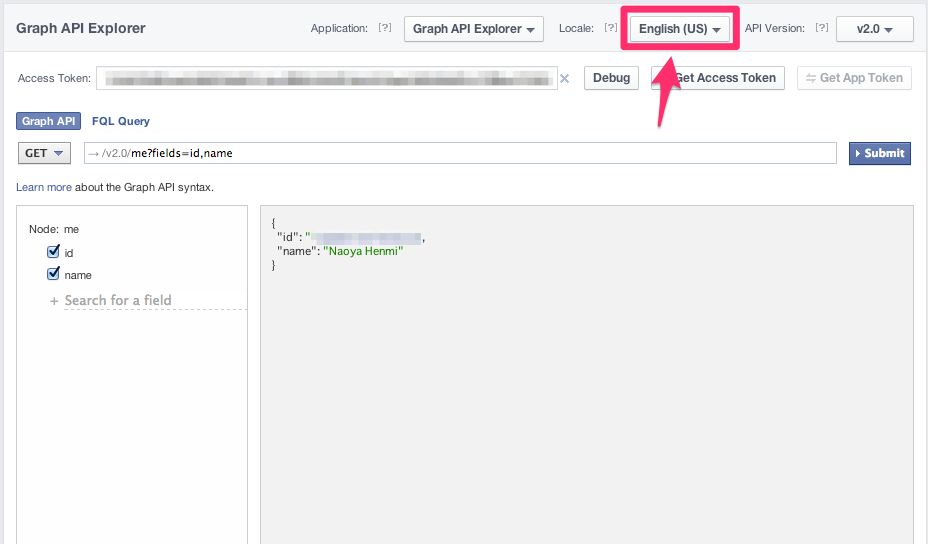Uncheck the id field checkbox
This screenshot has width=928, height=544.
coord(53,252)
